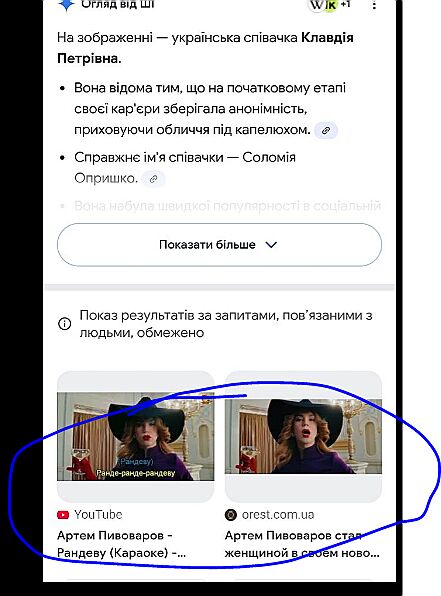
Task: Open the orest.com.ua article thumbnail
Action: [x=303, y=436]
